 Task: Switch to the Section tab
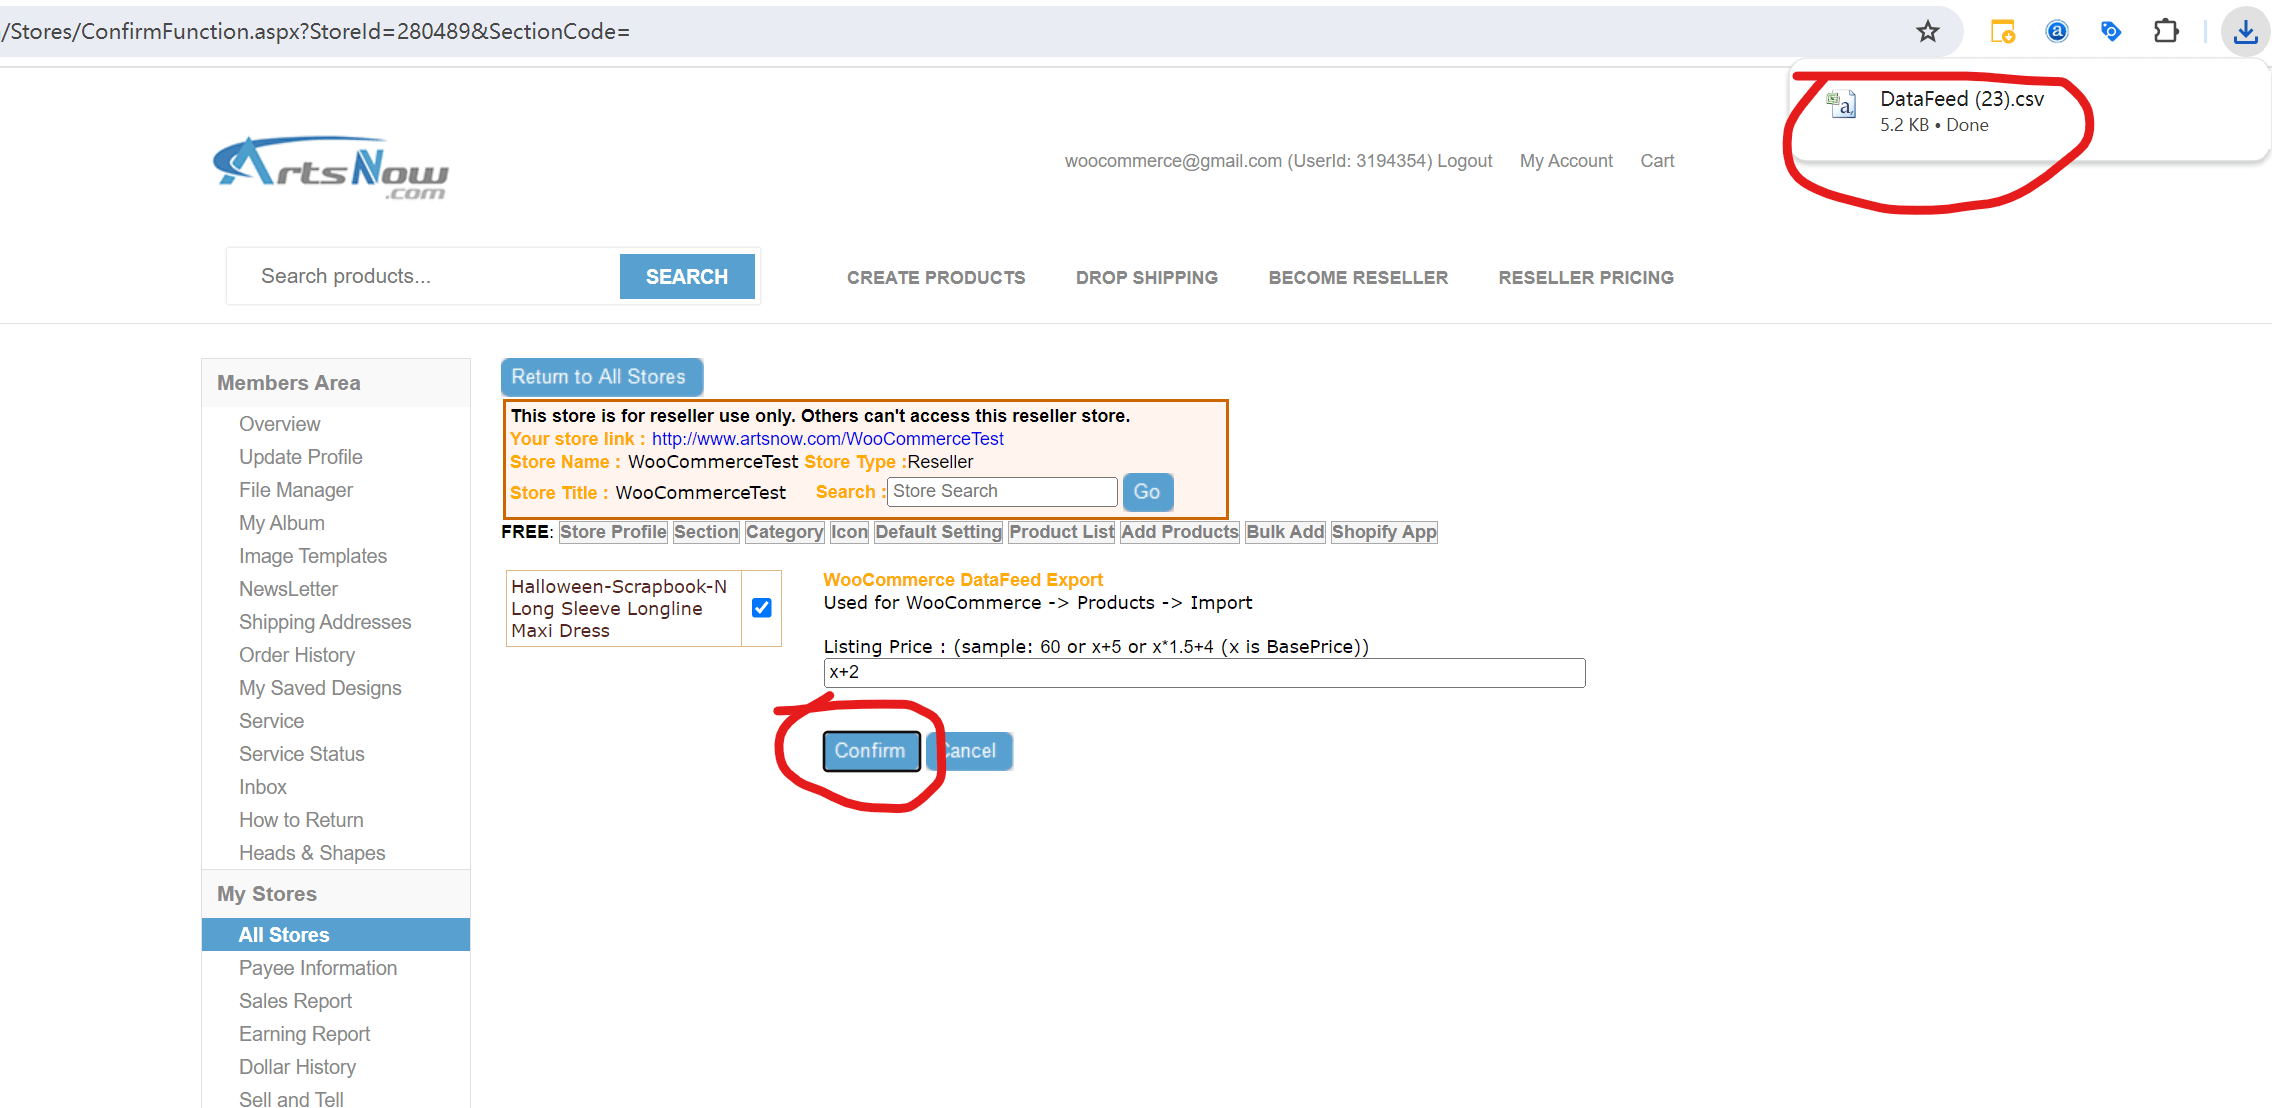706,532
